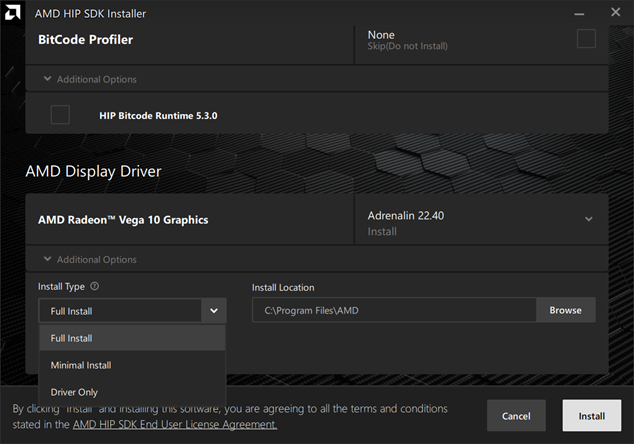Click the Install Type info icon

tap(95, 286)
